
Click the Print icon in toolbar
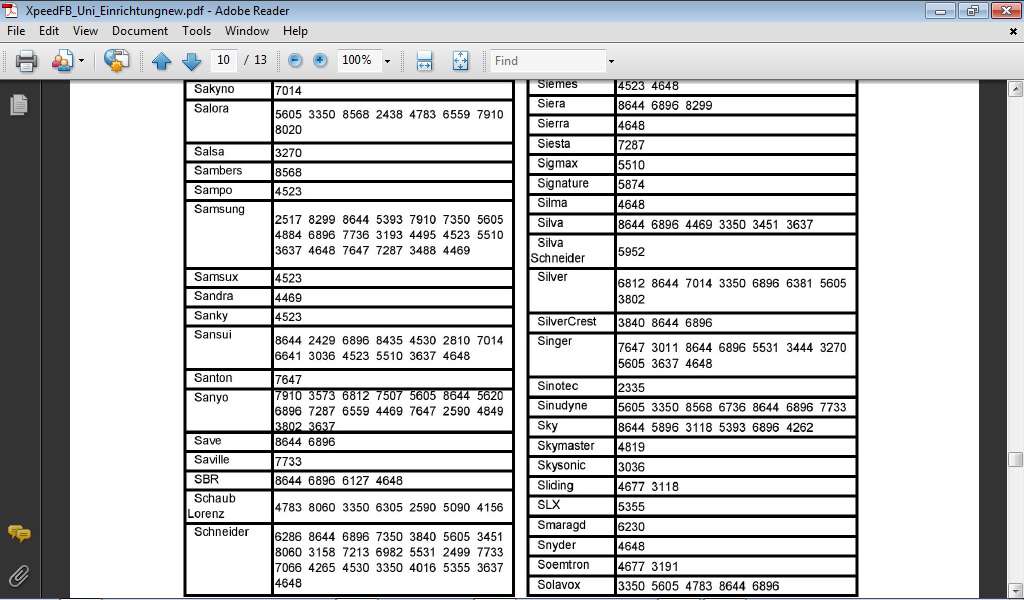click(26, 61)
